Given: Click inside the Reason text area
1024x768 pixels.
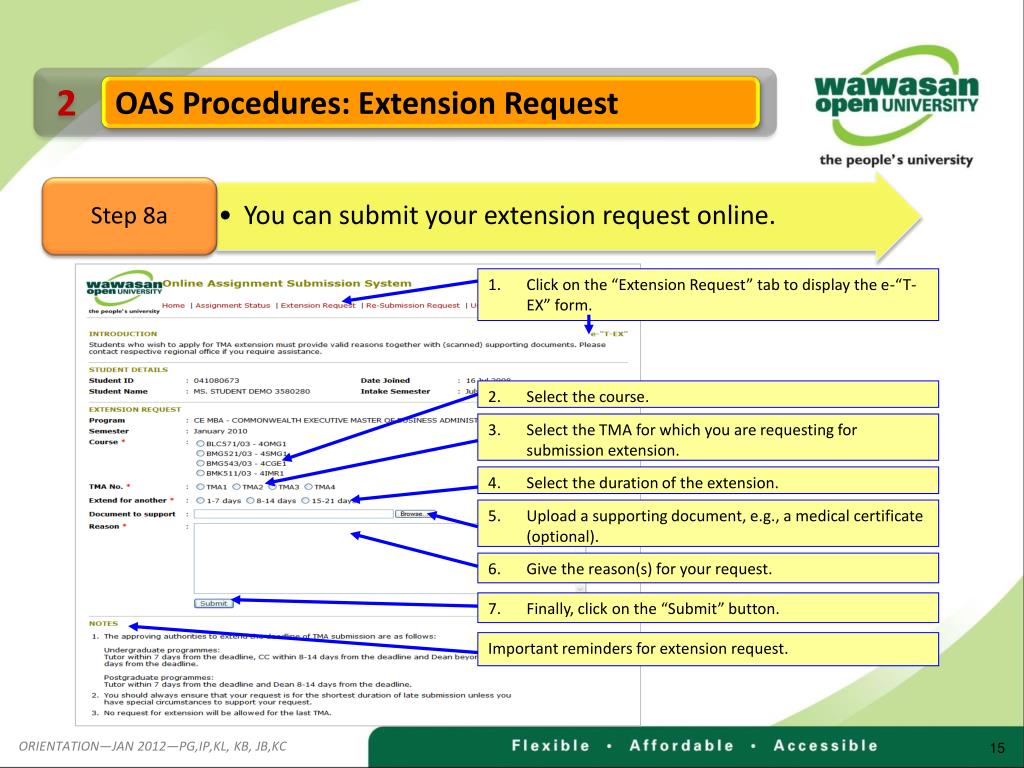Looking at the screenshot, I should pos(389,558).
